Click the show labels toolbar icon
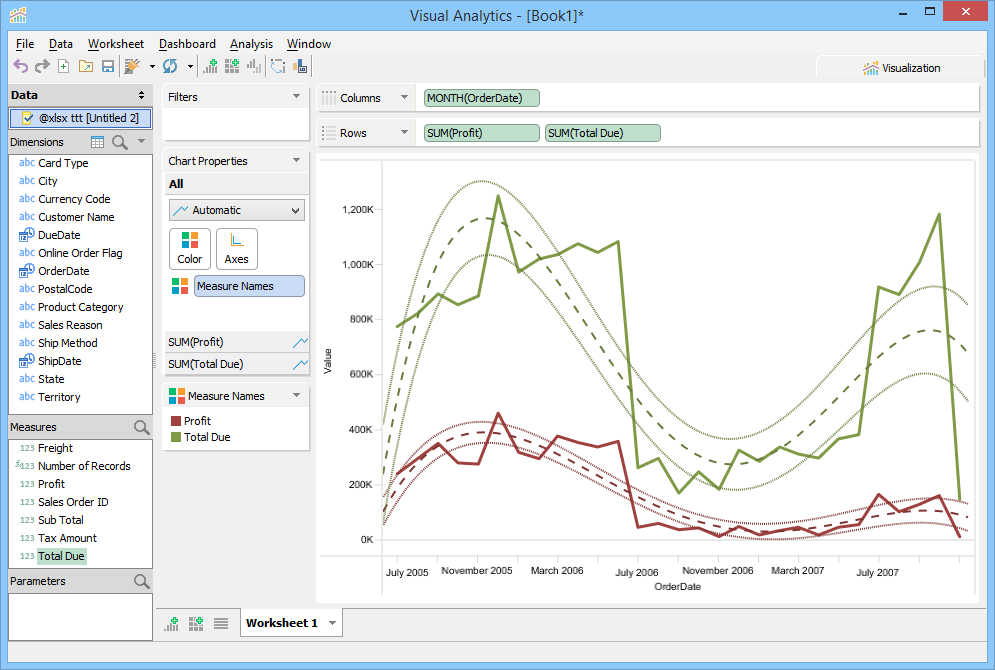The image size is (995, 670). tap(300, 66)
